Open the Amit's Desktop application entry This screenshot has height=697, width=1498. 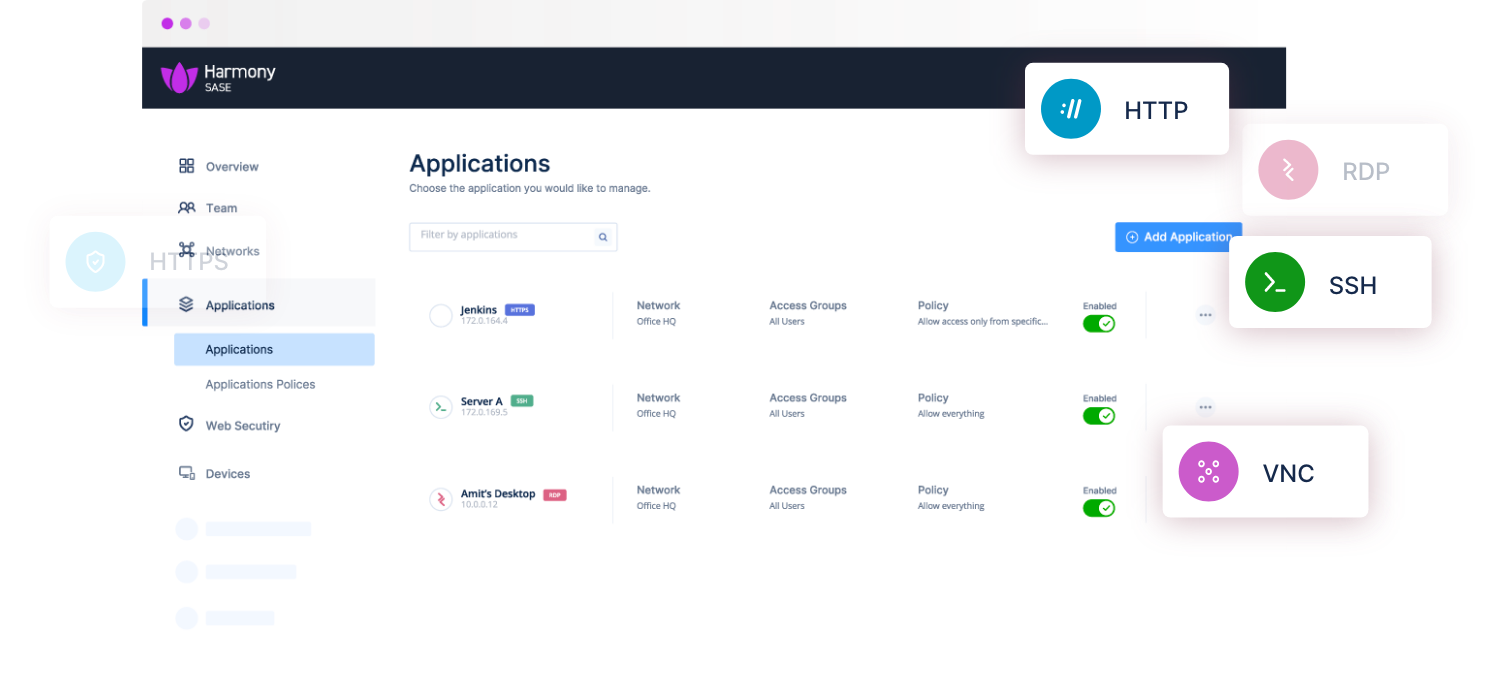tap(497, 494)
